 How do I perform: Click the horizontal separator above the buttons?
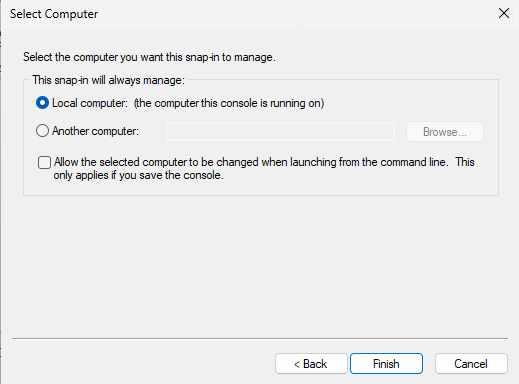(260, 338)
